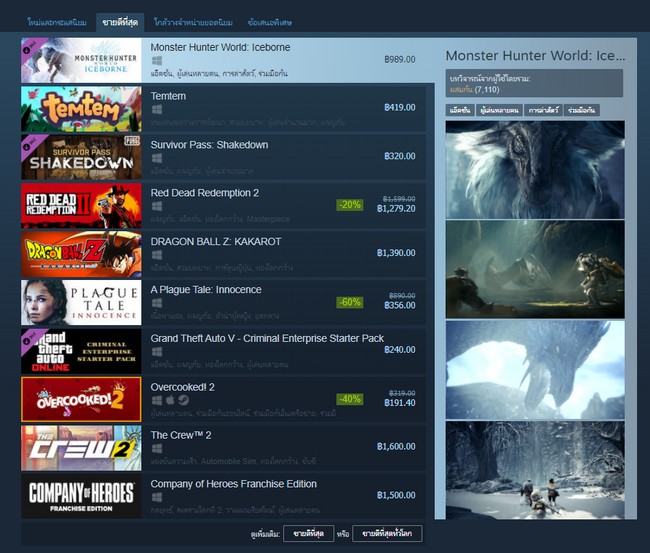Click the -40% discount badge on Overcooked! 2

tap(350, 399)
